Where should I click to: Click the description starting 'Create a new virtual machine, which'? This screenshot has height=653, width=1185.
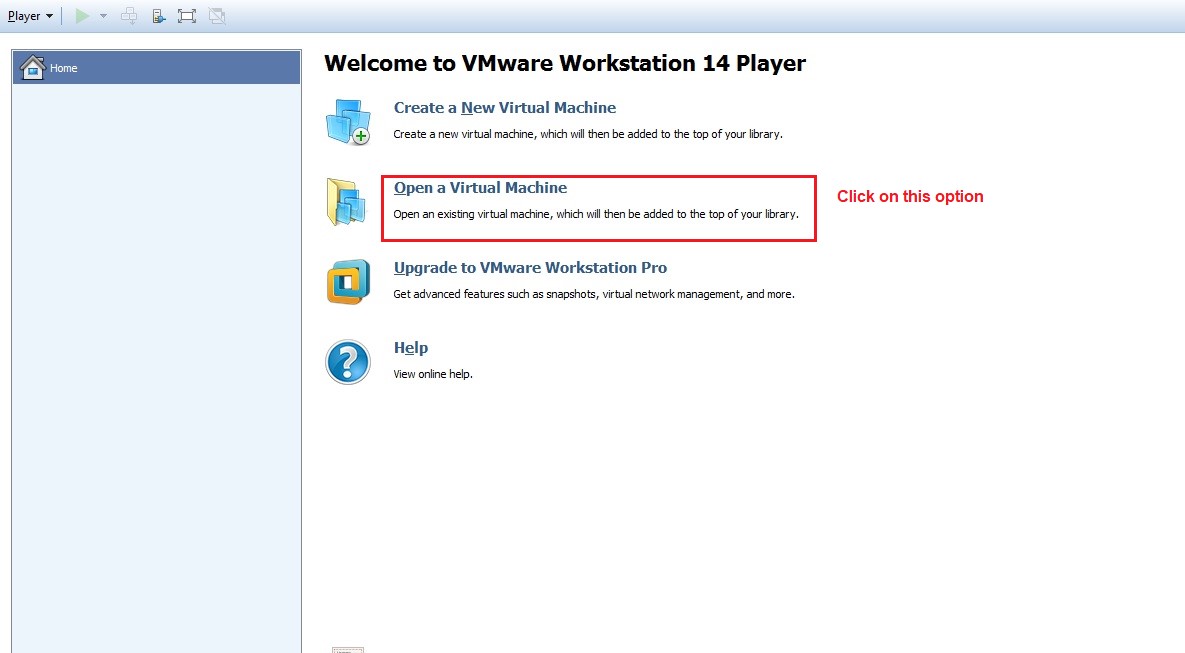(x=588, y=134)
